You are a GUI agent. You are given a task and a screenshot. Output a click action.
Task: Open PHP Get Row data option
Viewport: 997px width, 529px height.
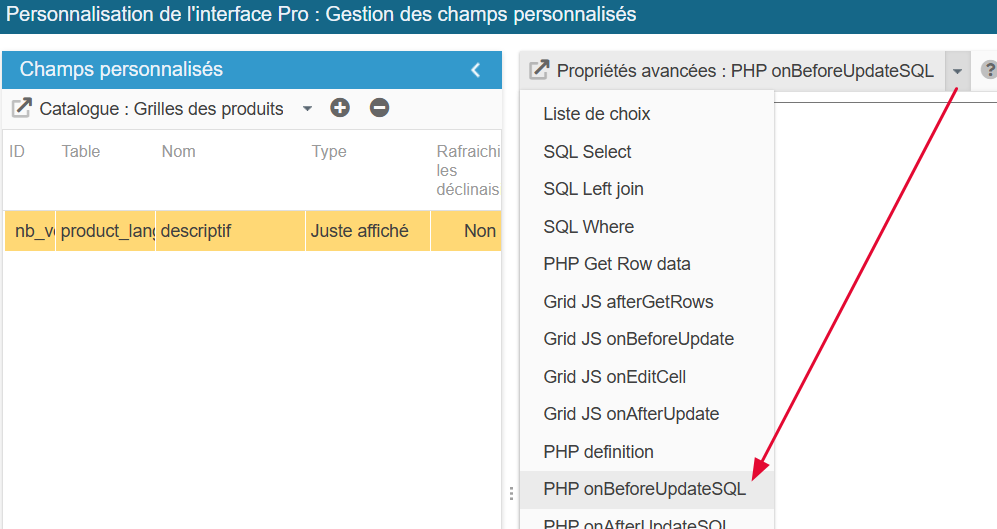(617, 264)
